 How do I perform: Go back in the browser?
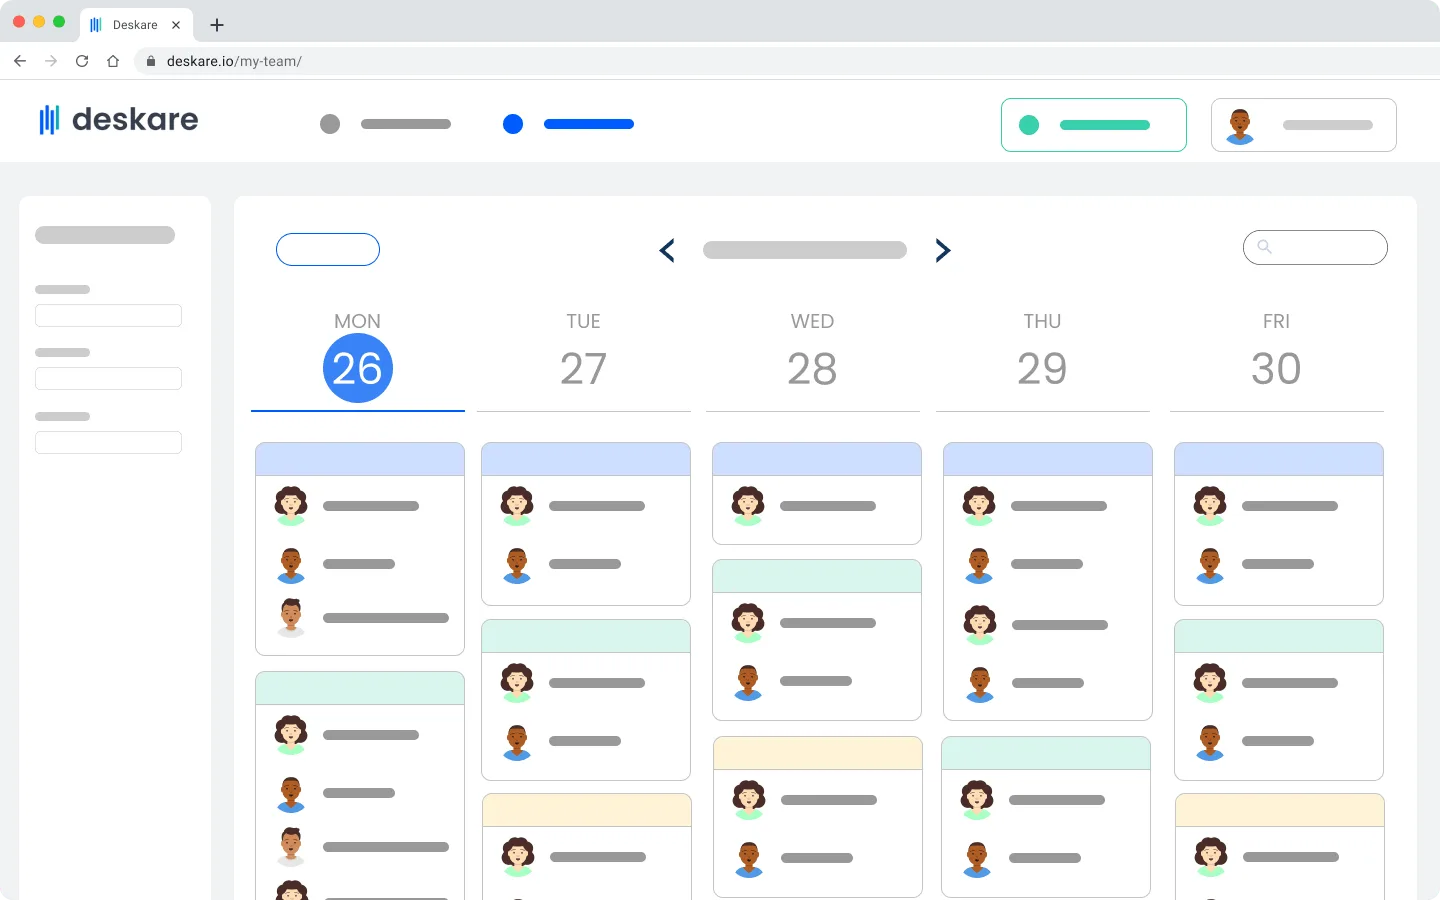pos(20,61)
